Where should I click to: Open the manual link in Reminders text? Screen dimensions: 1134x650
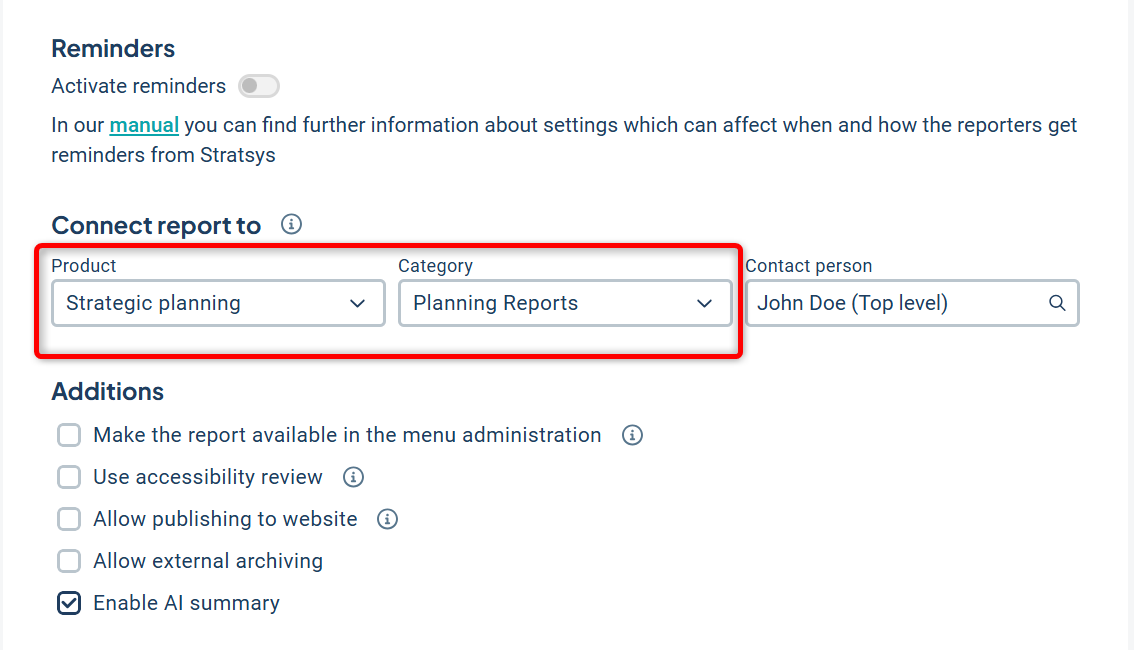point(144,125)
